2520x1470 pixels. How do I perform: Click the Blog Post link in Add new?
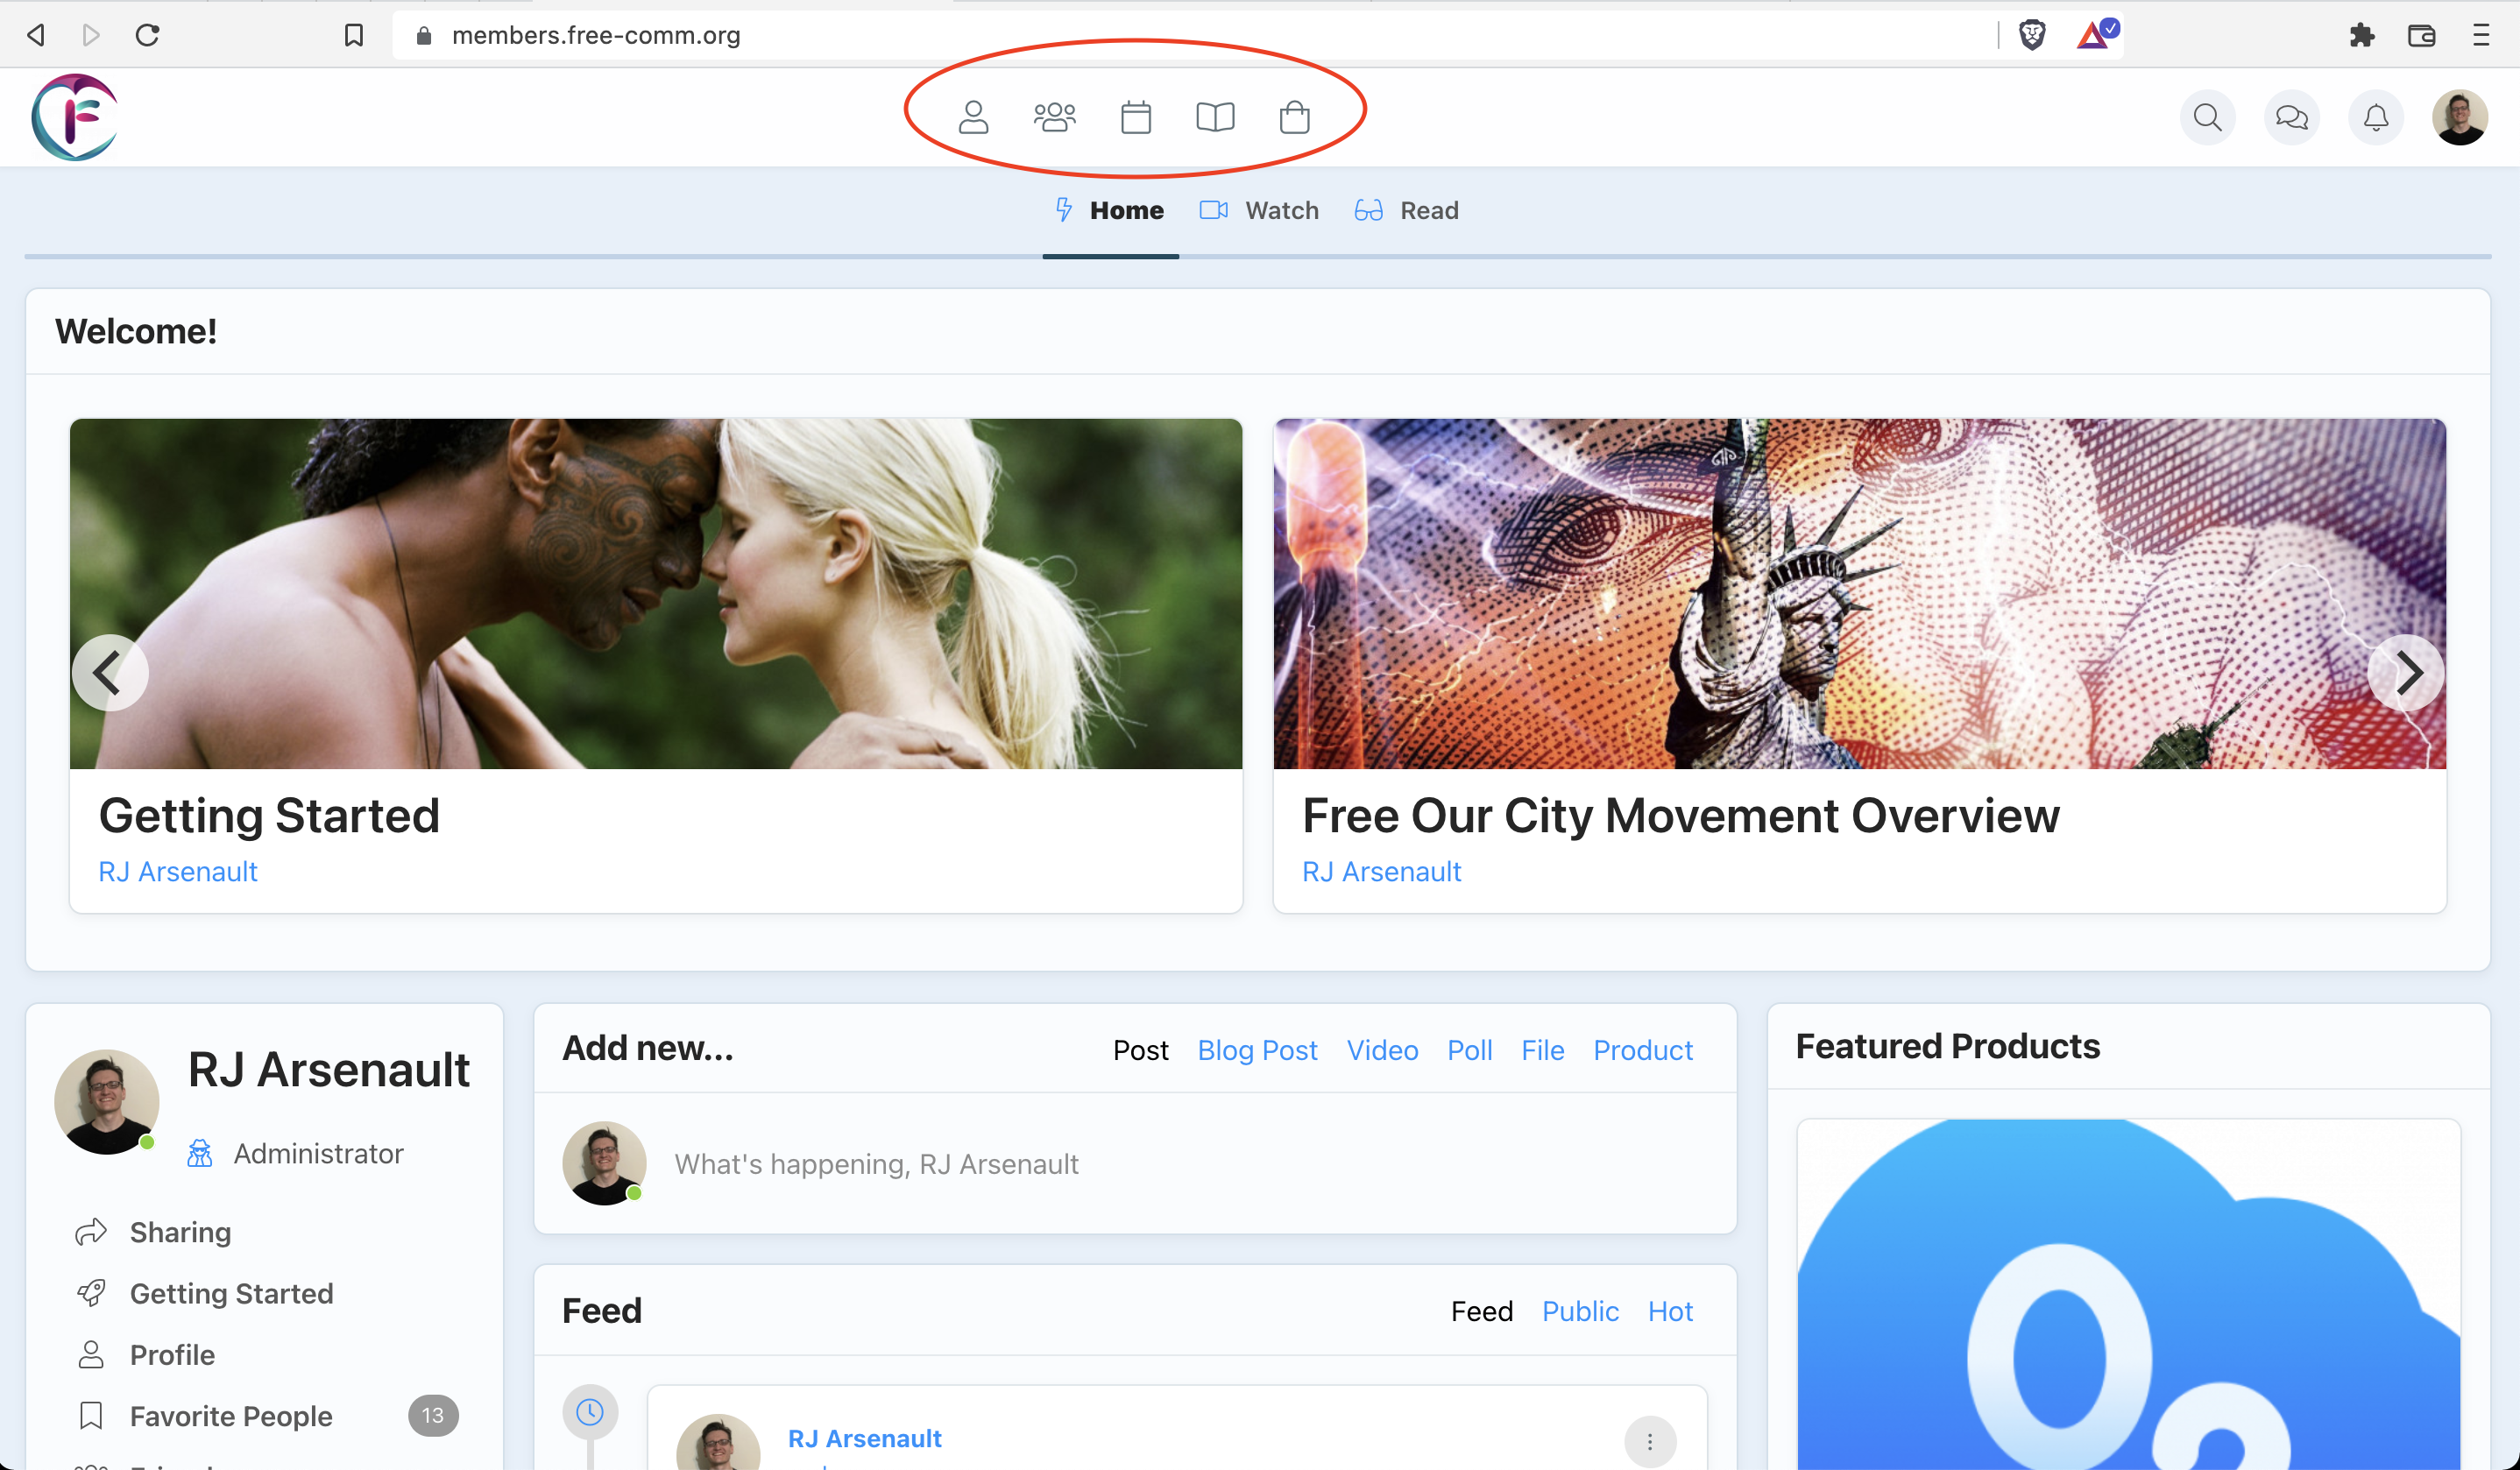tap(1257, 1050)
